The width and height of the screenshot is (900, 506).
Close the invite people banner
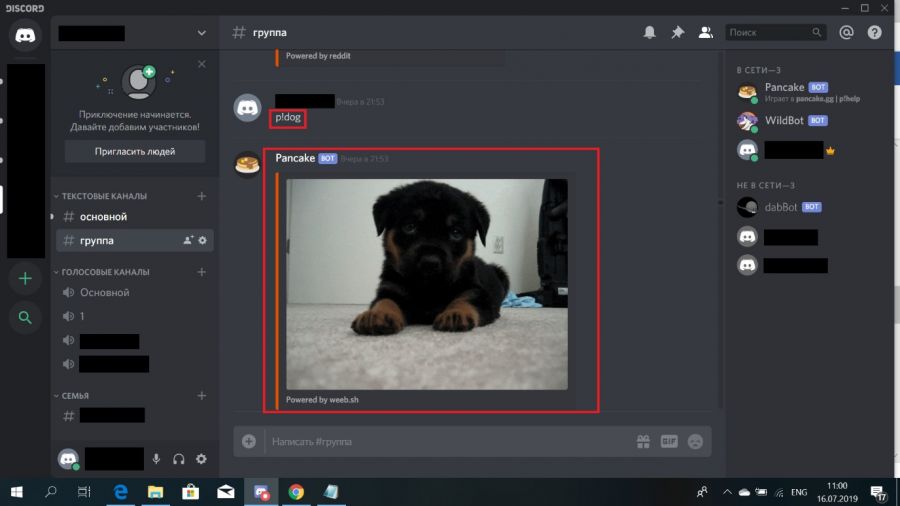click(x=201, y=64)
